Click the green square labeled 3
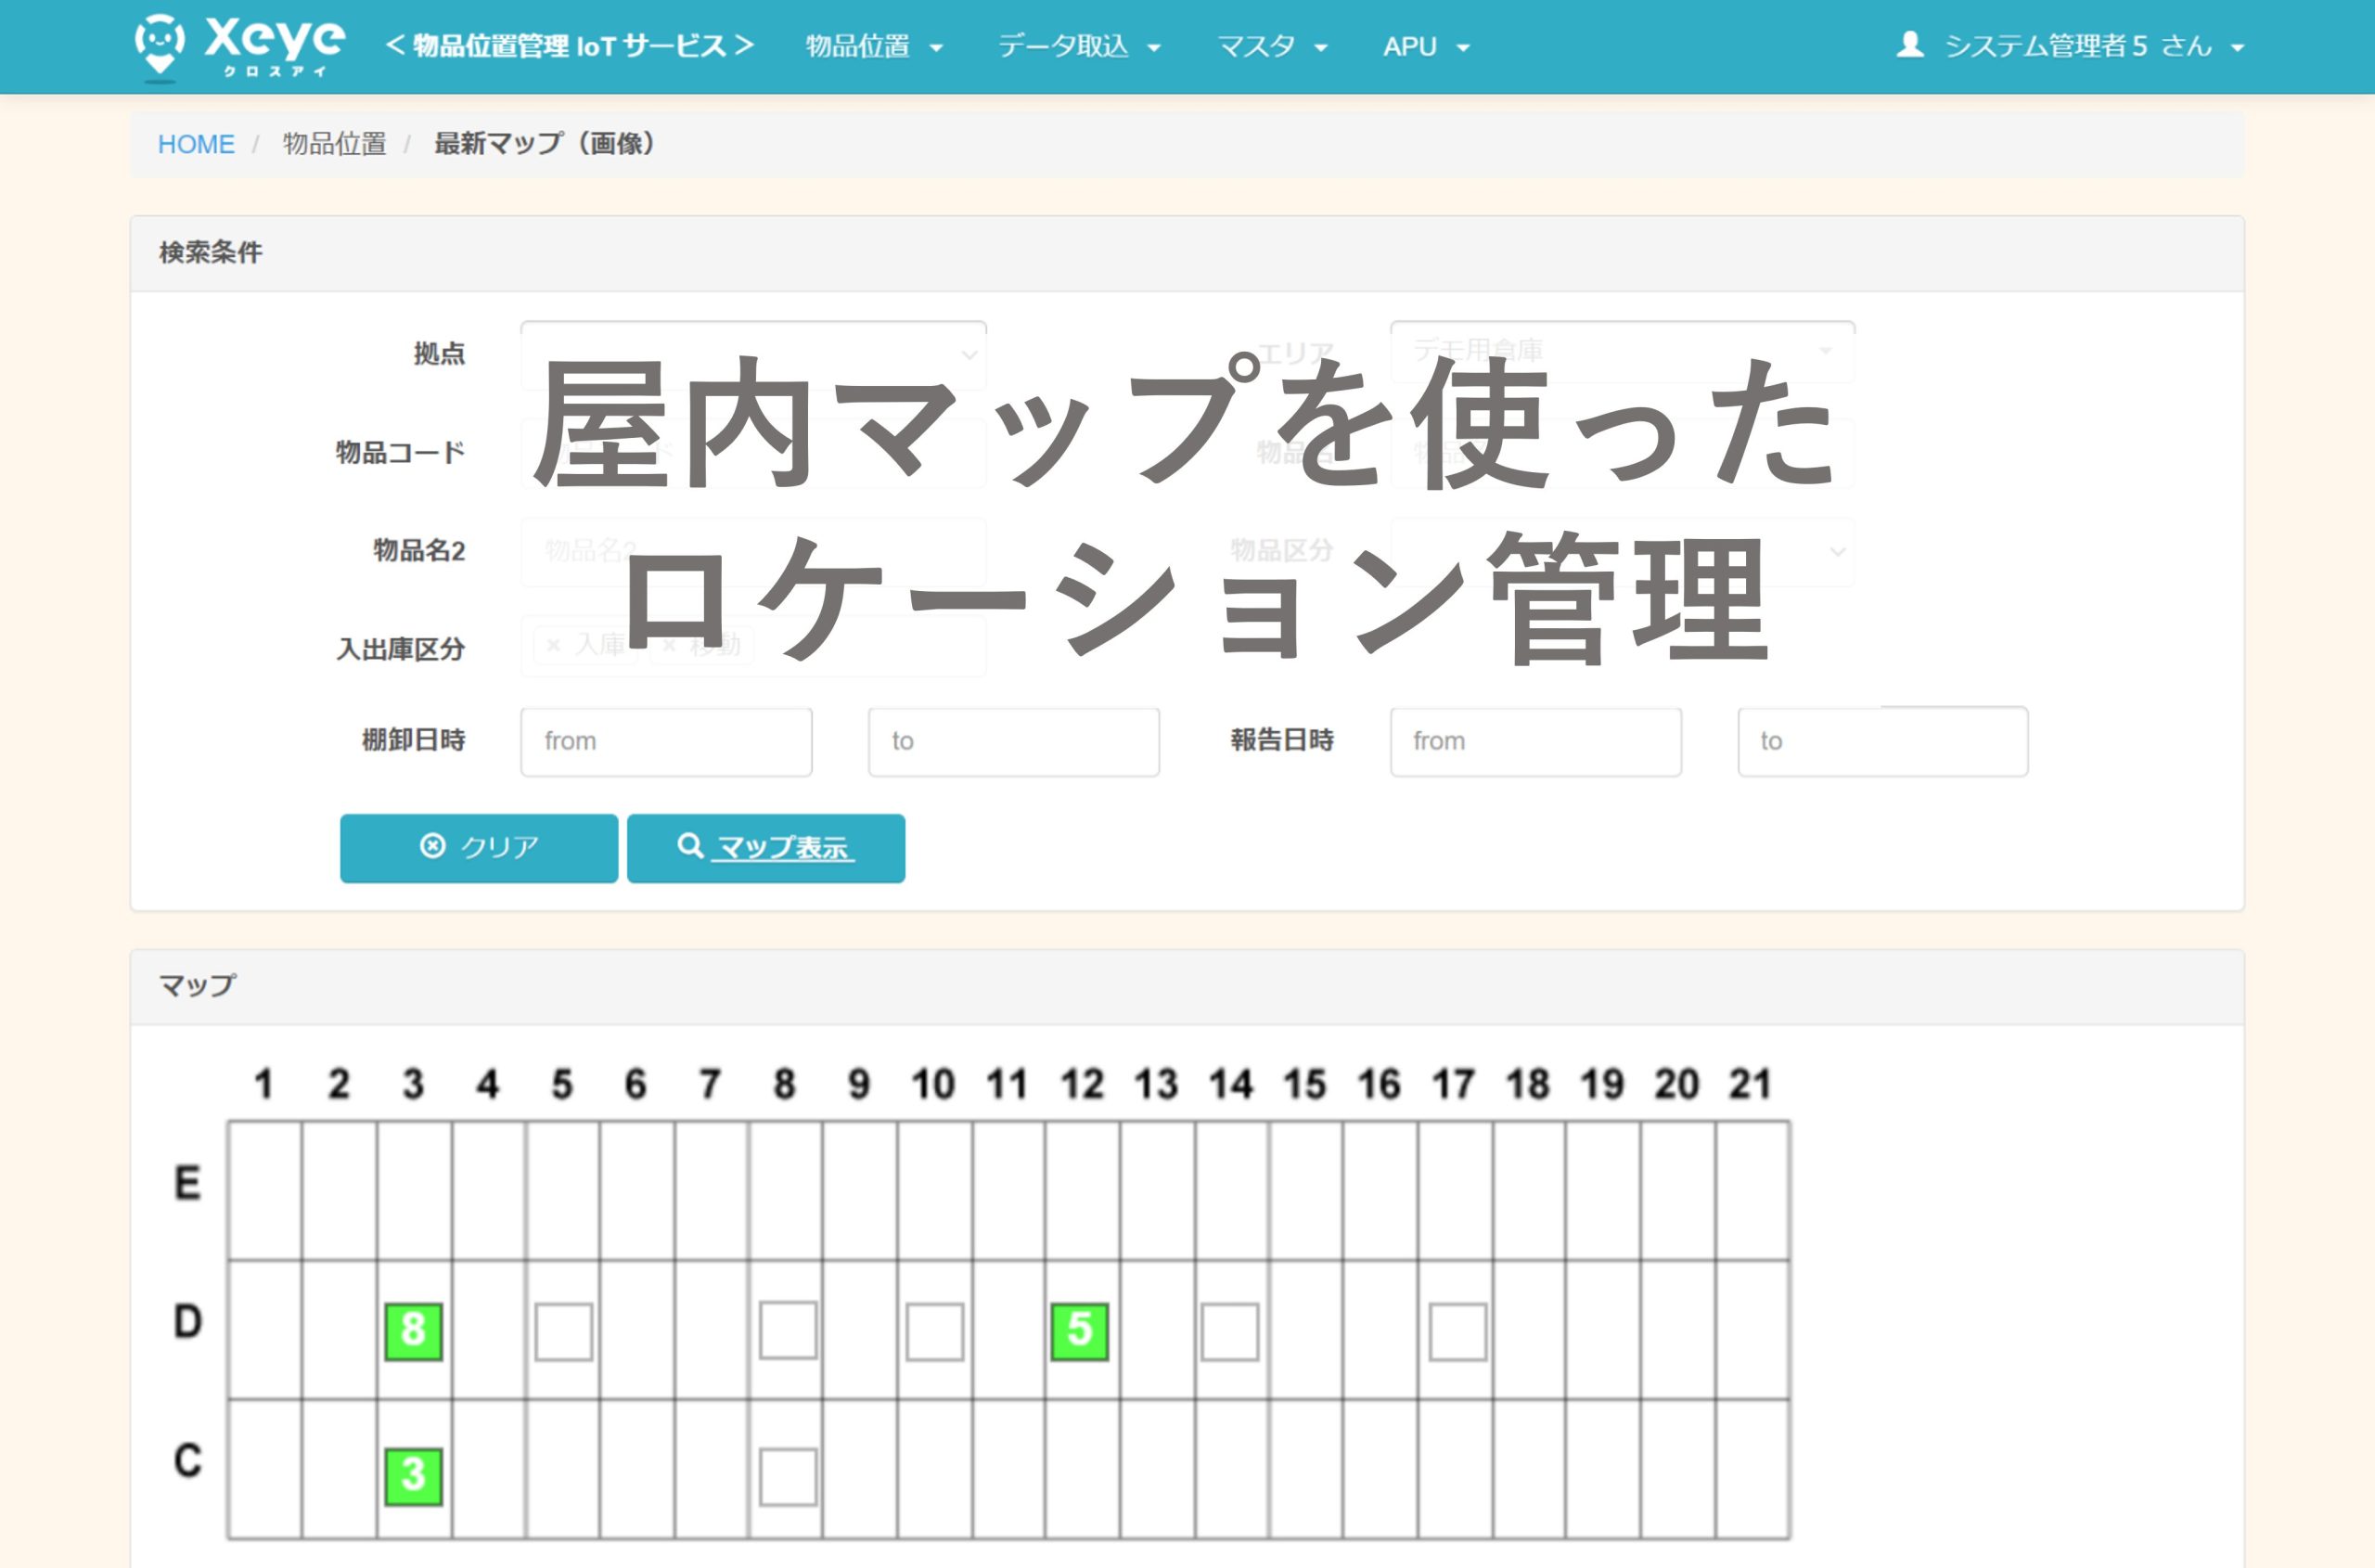The width and height of the screenshot is (2375, 1568). [x=413, y=1476]
